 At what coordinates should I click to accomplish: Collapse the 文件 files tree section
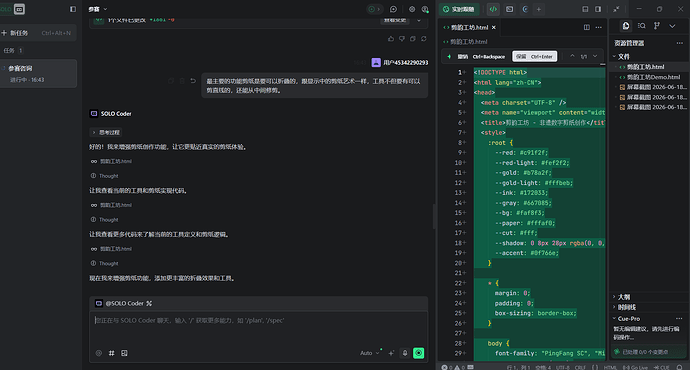coord(614,56)
